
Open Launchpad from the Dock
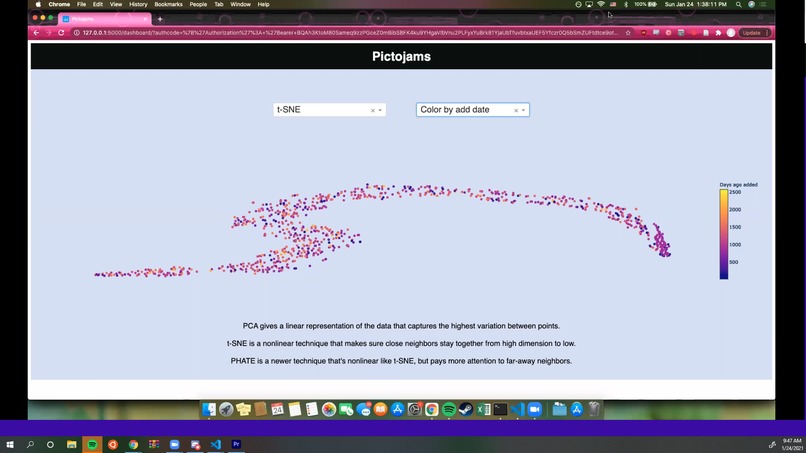(x=226, y=409)
